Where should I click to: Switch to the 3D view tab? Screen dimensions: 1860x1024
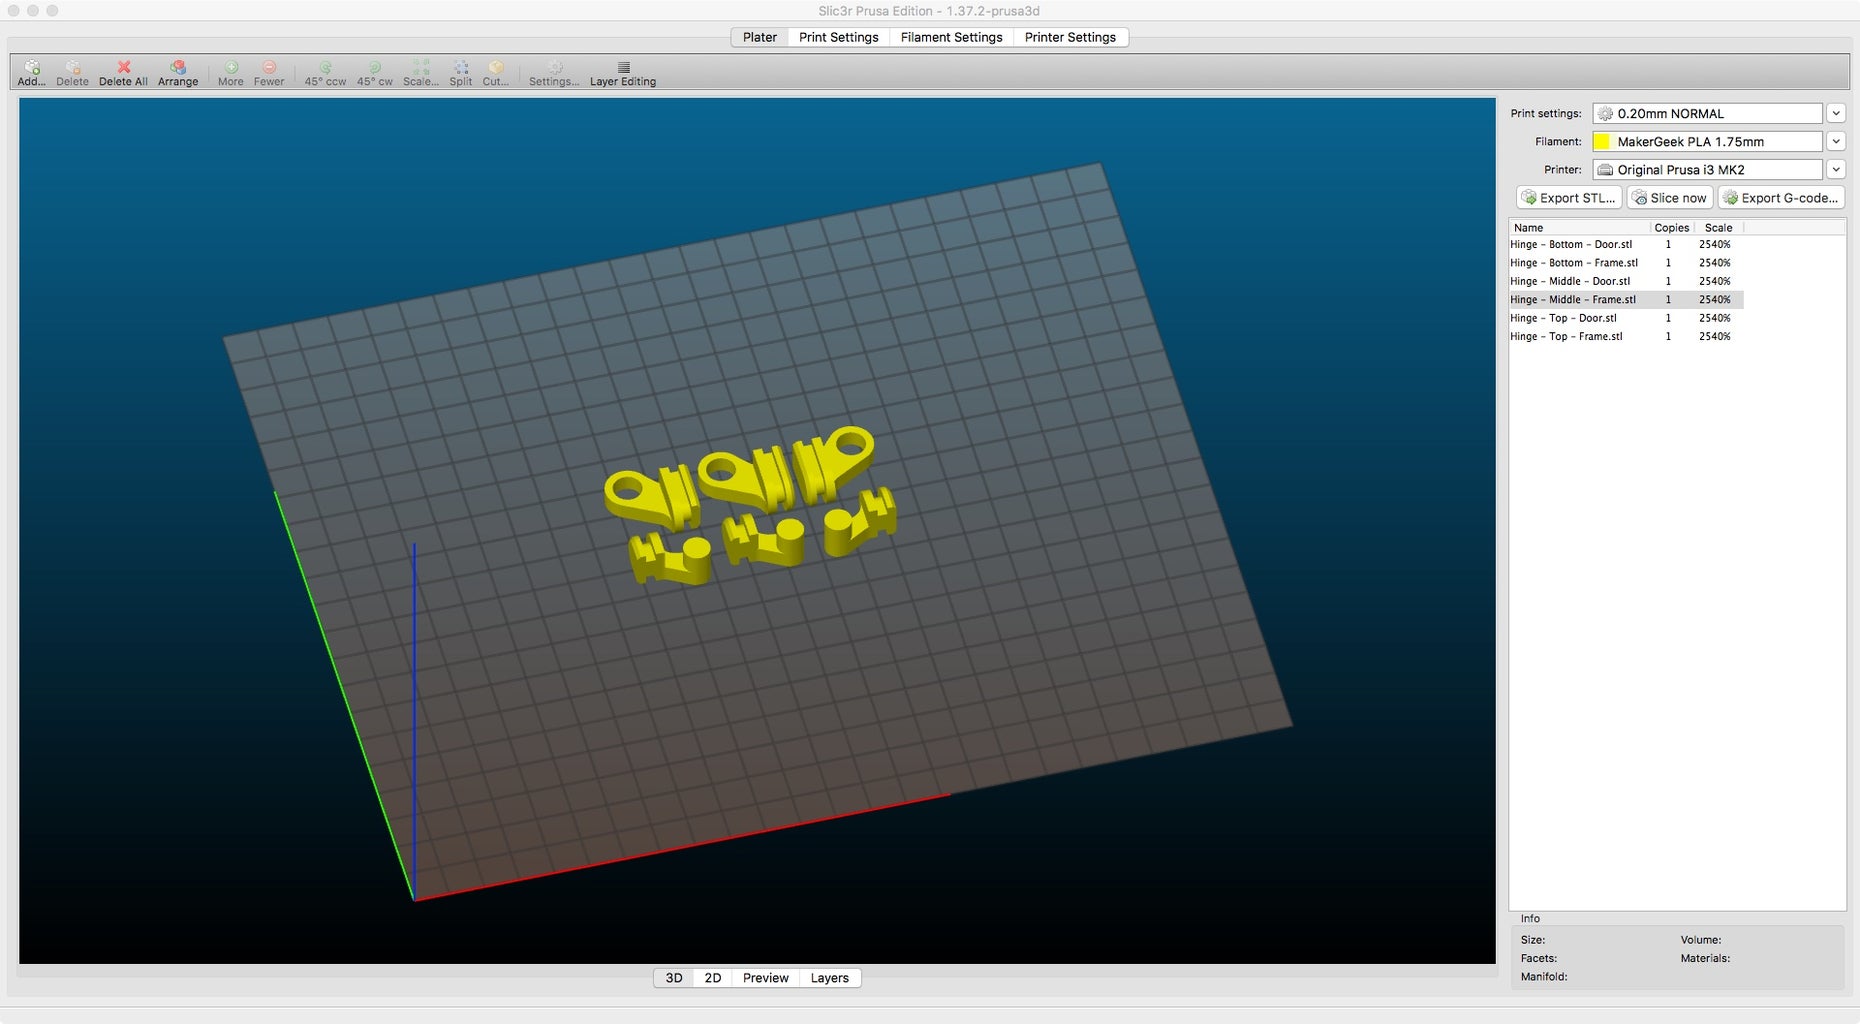pos(674,978)
